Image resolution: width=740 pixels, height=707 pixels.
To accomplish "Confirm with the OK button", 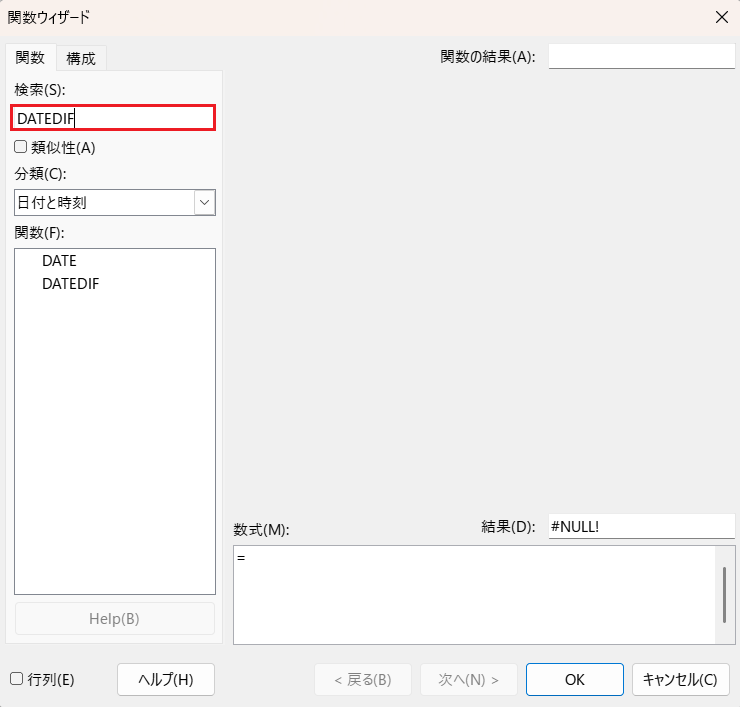I will [x=574, y=679].
